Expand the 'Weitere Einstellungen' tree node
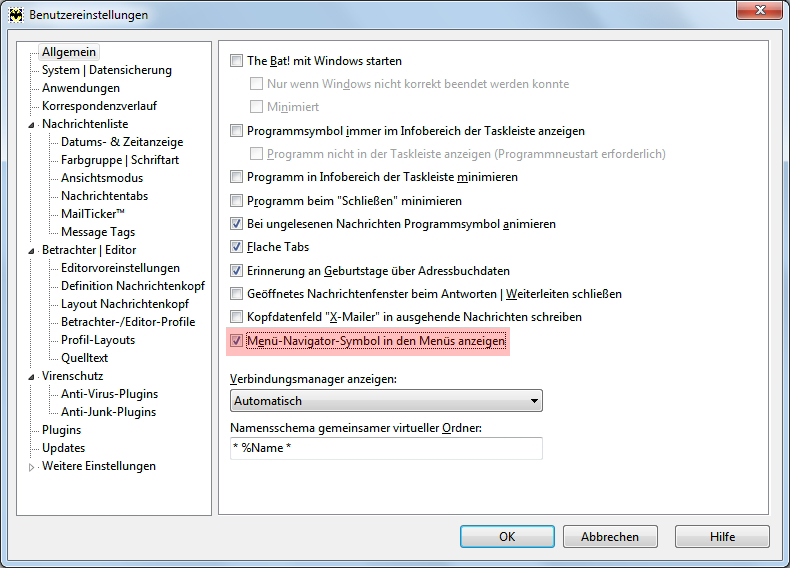Image resolution: width=790 pixels, height=568 pixels. (31, 467)
